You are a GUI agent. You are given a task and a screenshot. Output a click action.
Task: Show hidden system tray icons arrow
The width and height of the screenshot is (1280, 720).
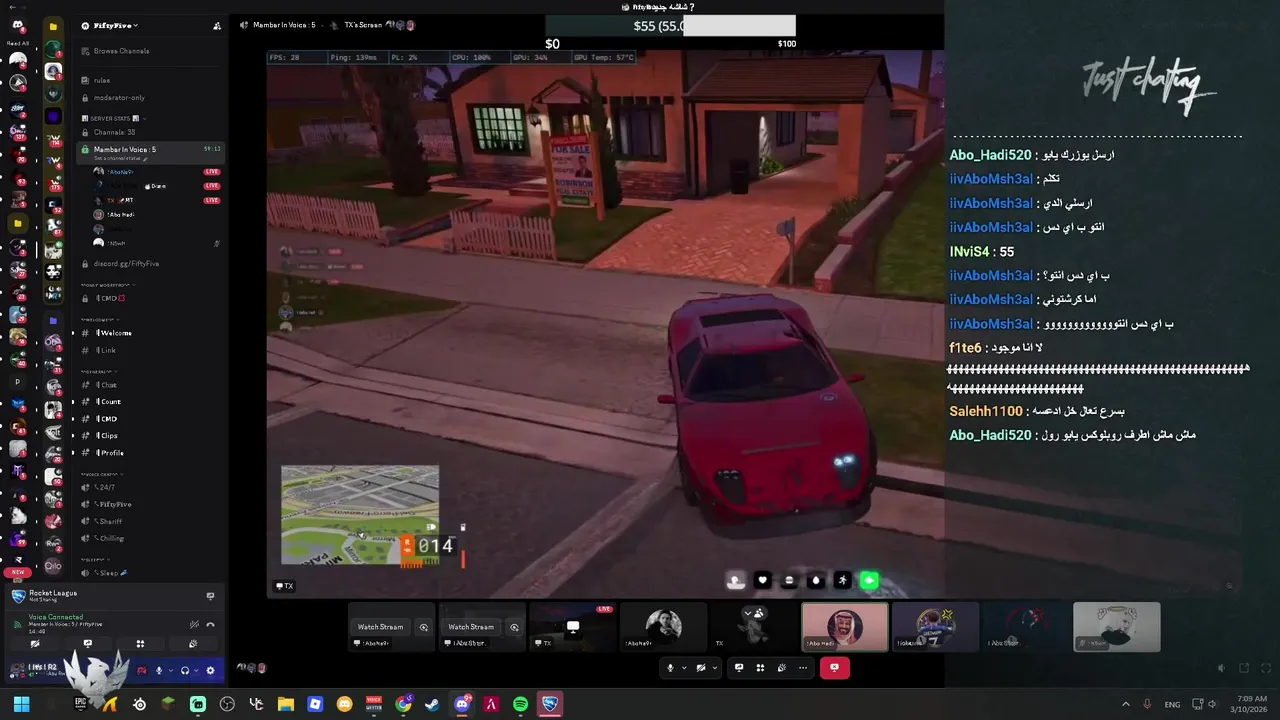click(1125, 704)
